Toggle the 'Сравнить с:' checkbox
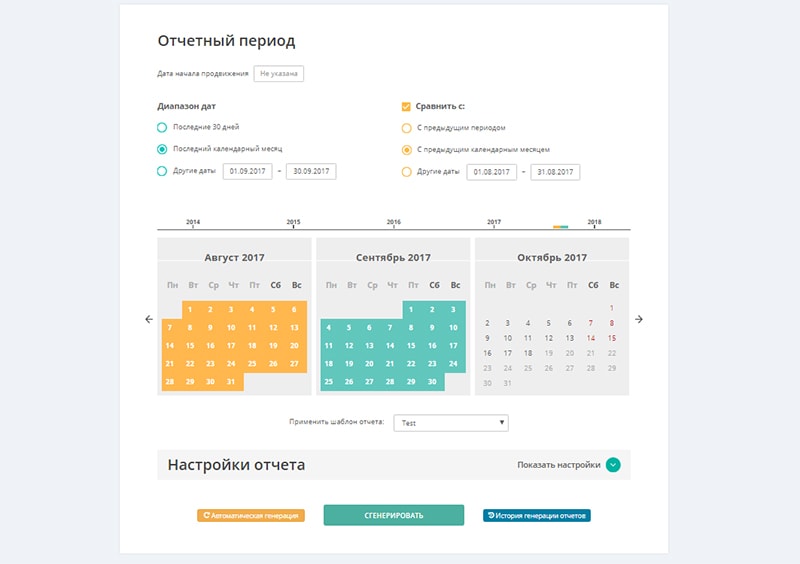The image size is (800, 564). click(x=406, y=105)
